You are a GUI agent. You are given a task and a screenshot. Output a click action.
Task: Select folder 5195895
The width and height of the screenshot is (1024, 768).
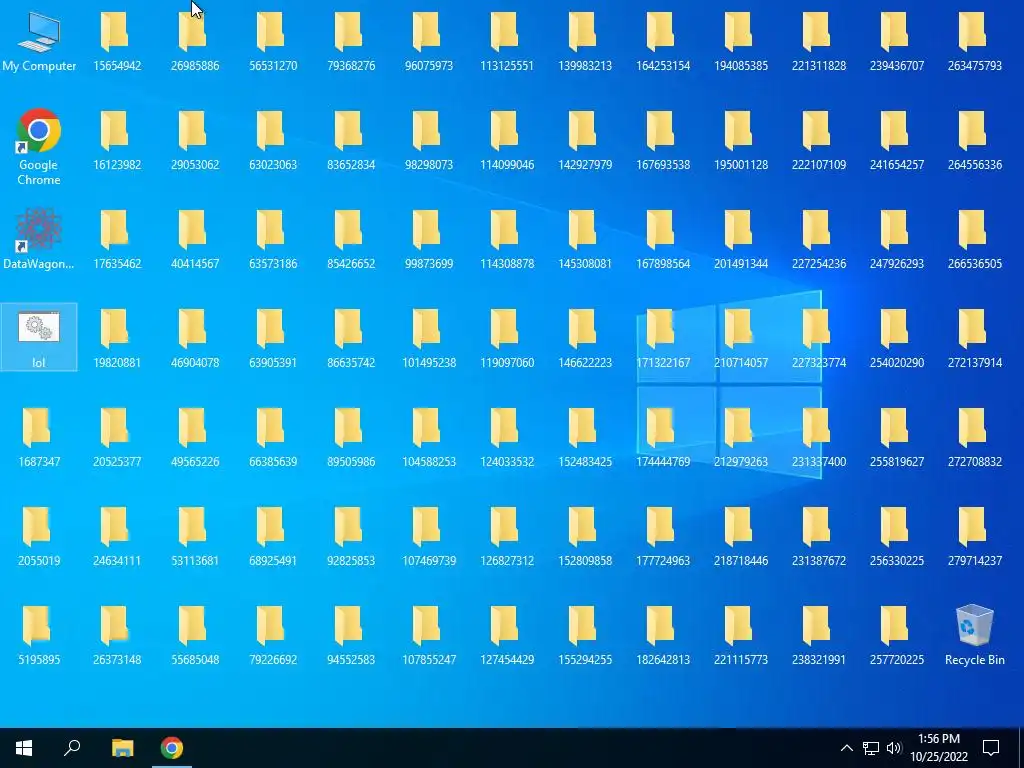39,635
